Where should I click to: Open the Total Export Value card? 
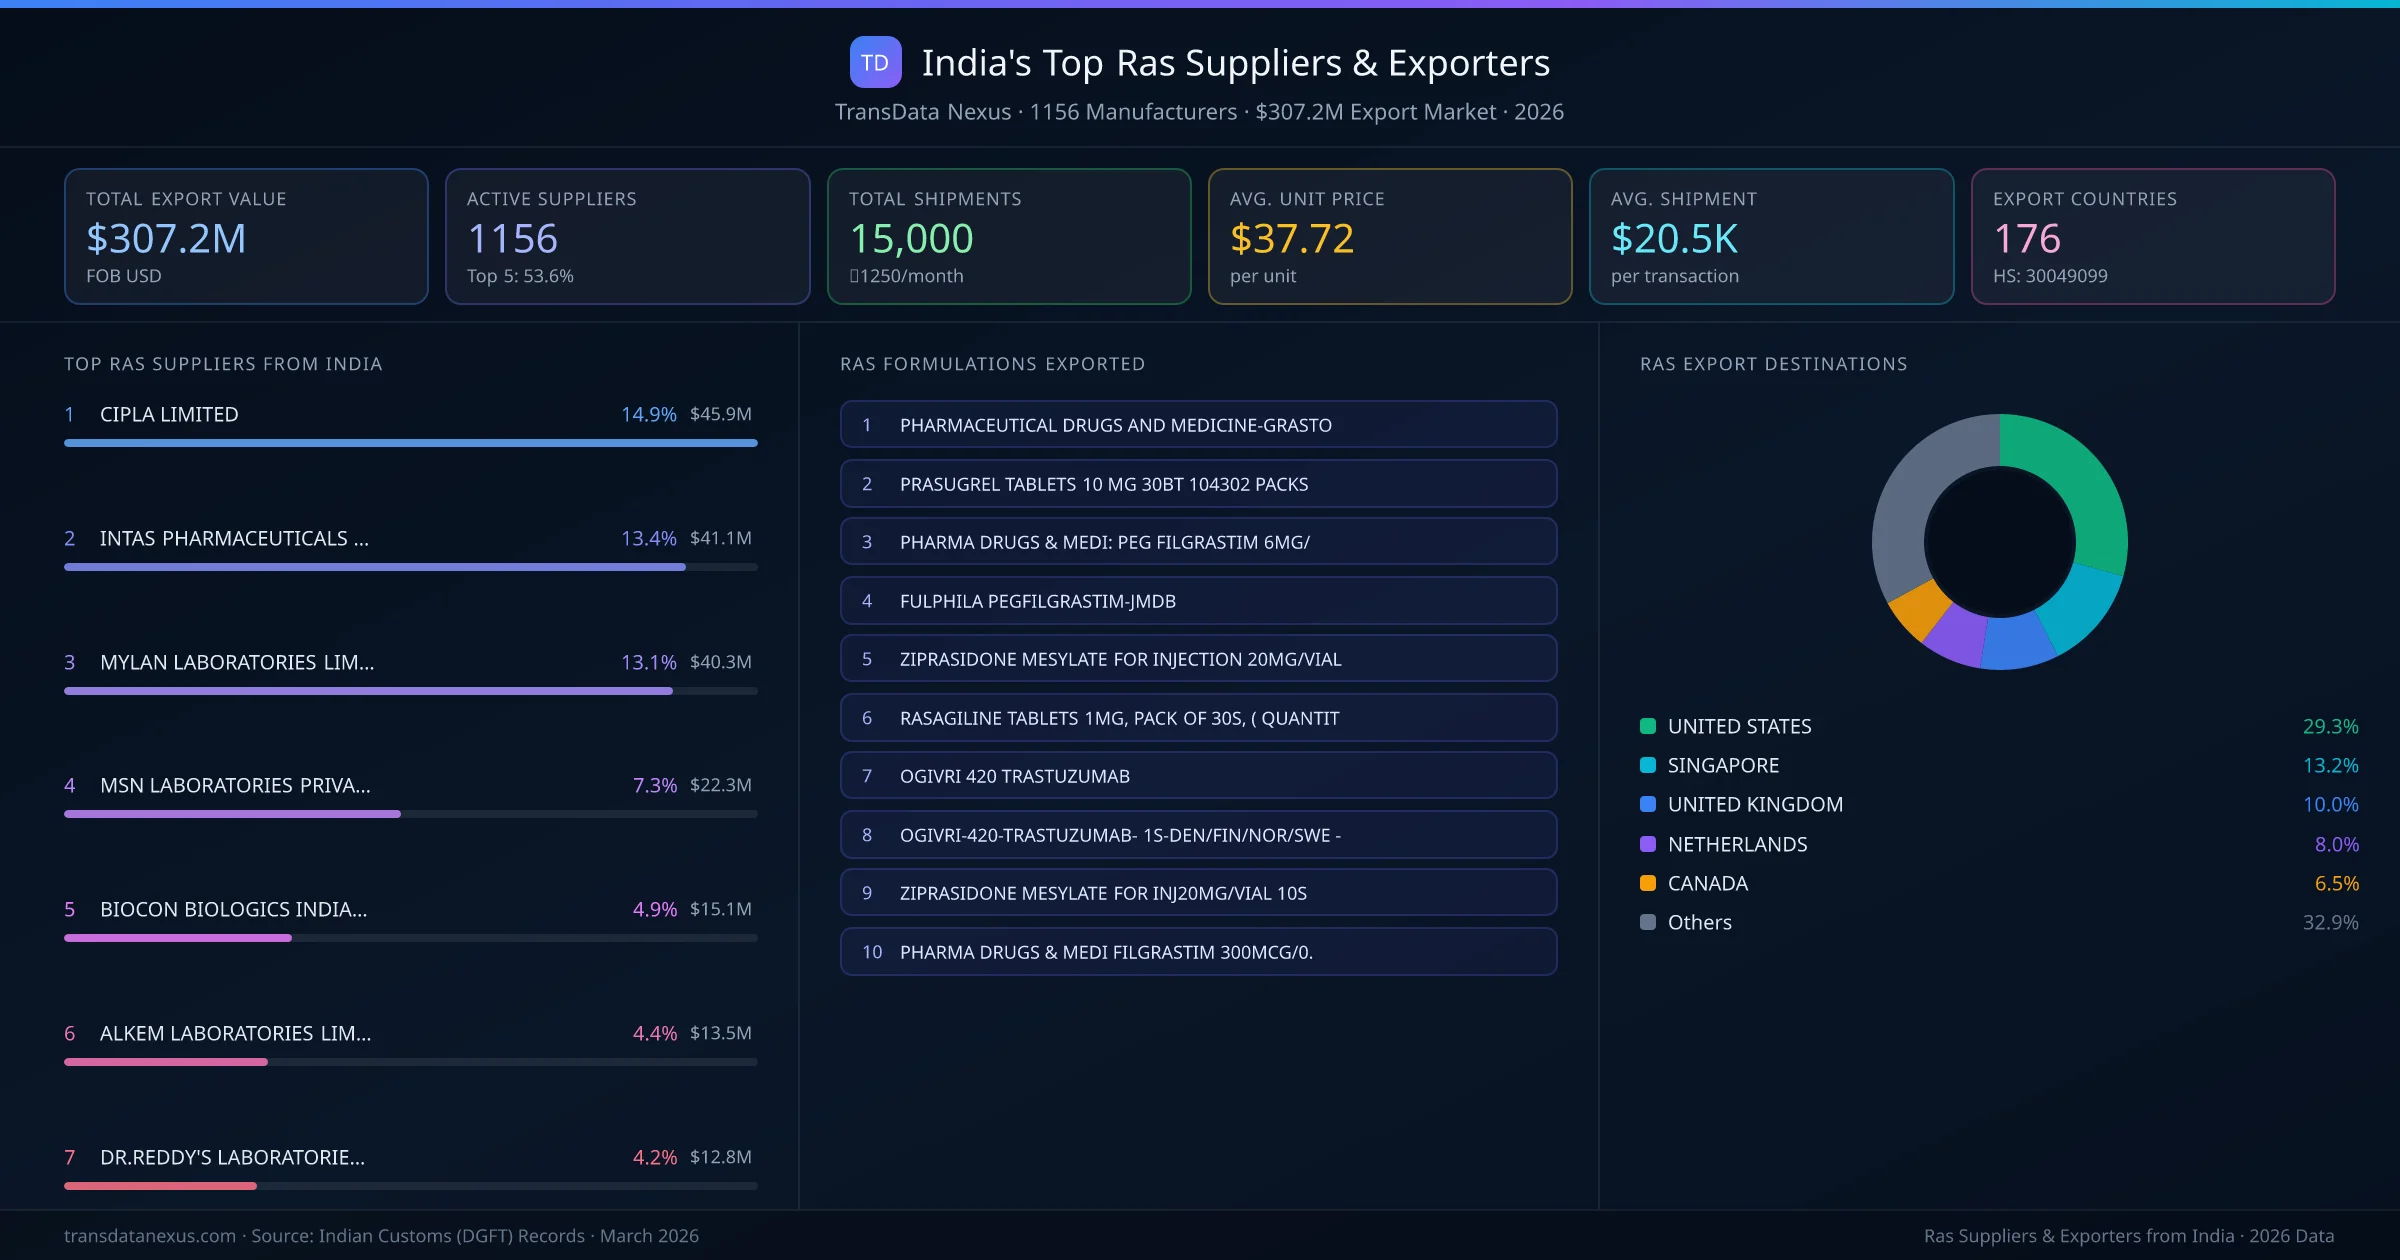coord(246,236)
